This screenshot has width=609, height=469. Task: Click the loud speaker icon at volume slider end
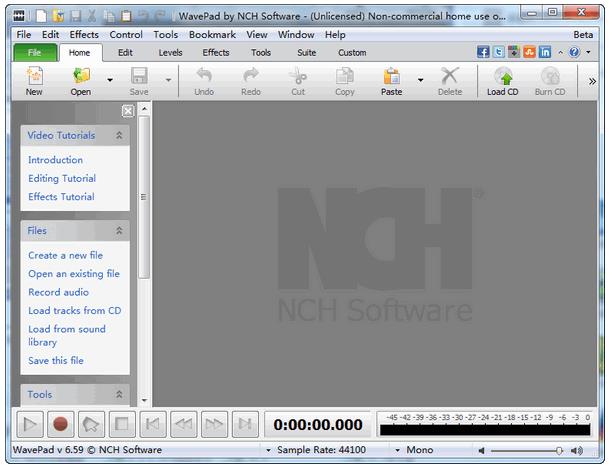[577, 451]
